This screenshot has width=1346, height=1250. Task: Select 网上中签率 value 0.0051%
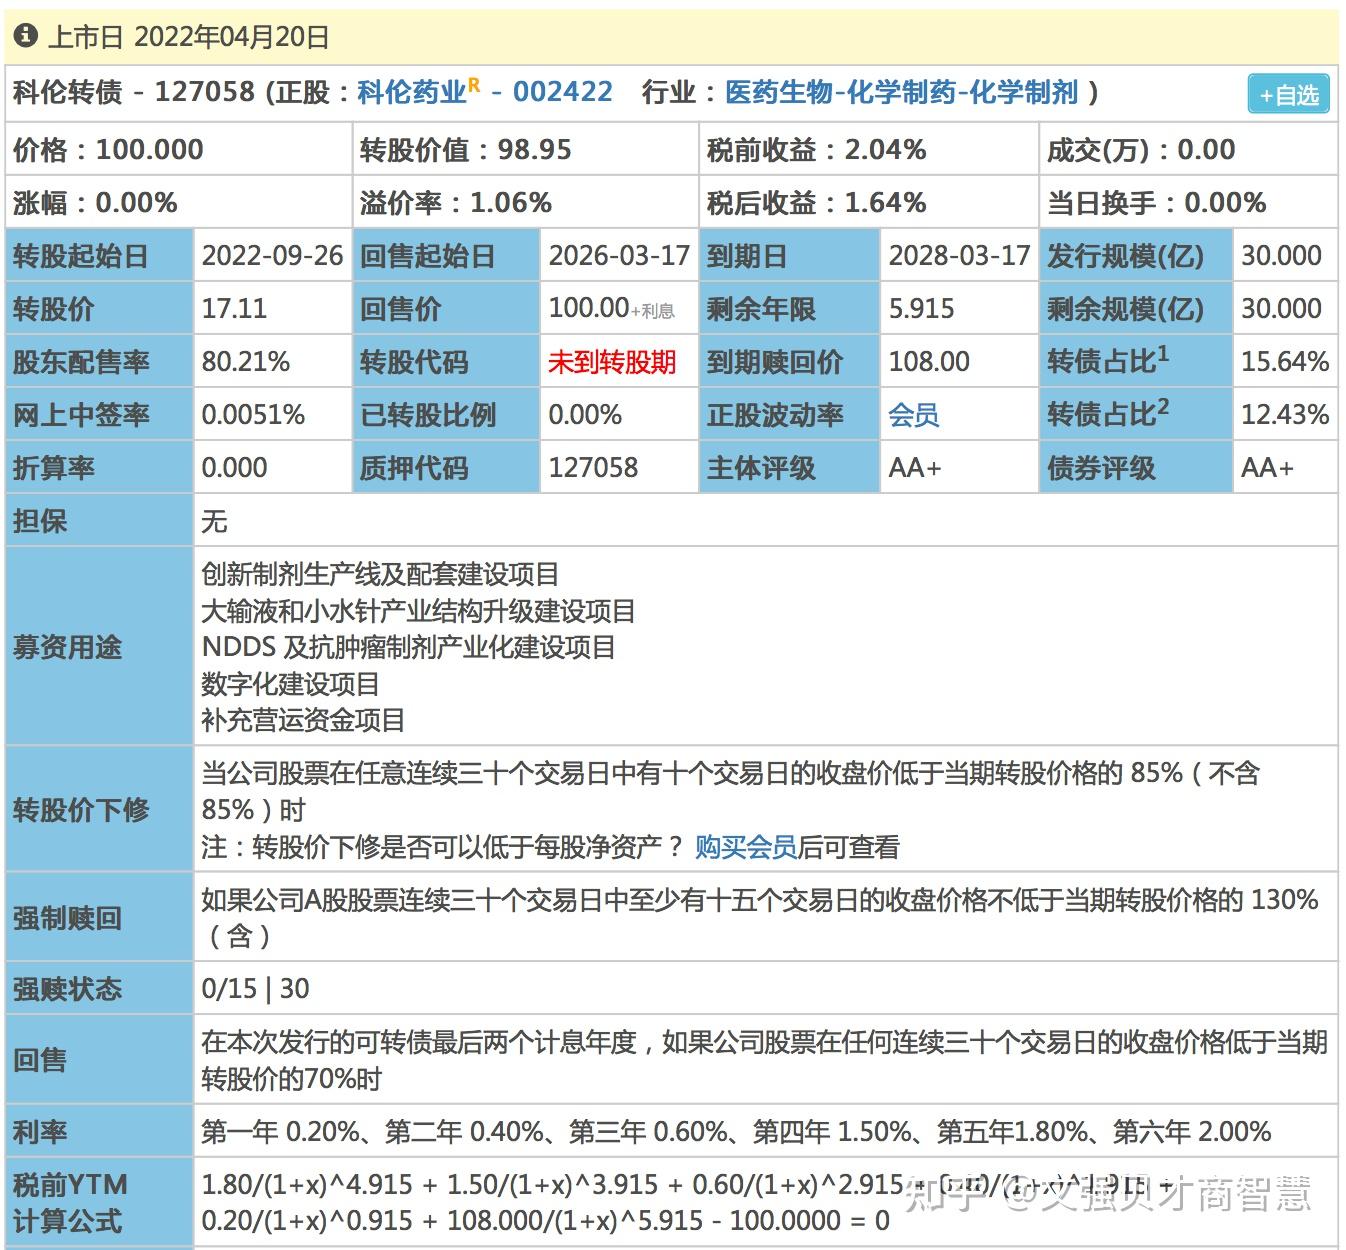coord(253,415)
